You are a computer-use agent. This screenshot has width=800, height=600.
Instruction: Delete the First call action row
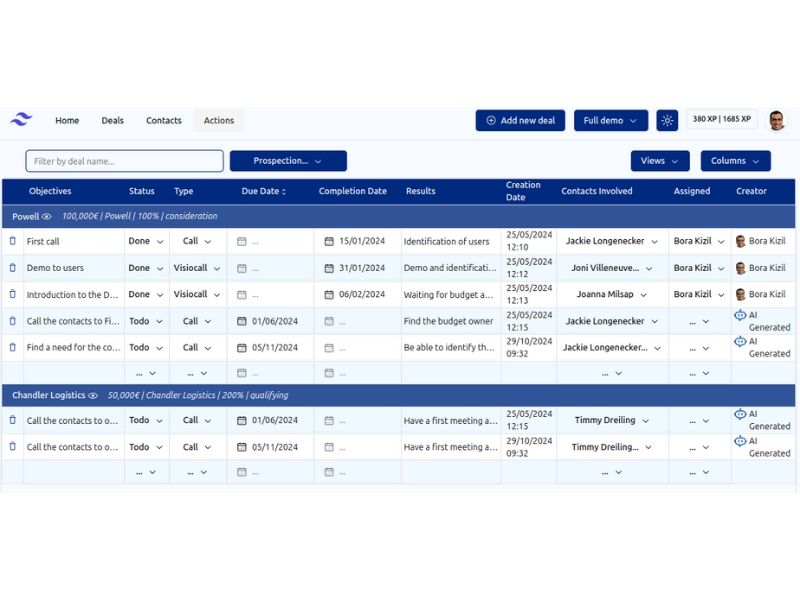[x=13, y=241]
